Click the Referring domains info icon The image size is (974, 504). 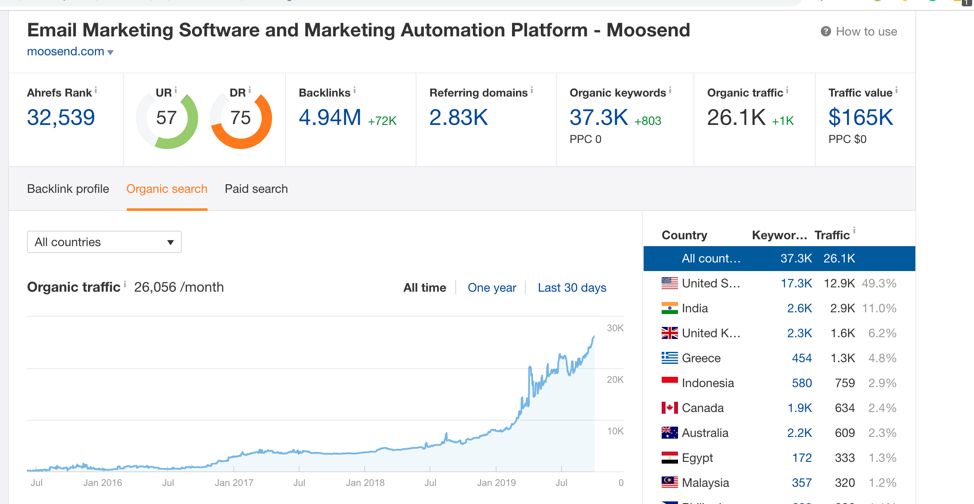pos(532,91)
